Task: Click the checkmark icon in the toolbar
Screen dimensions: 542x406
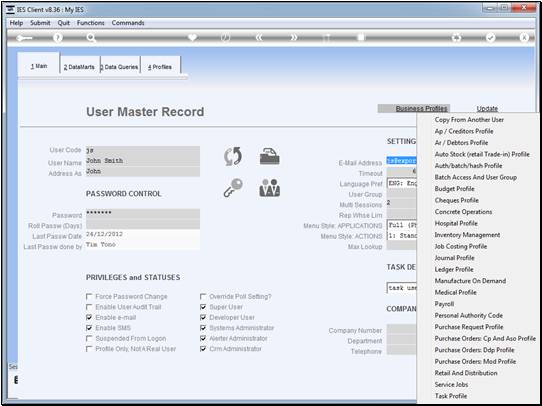Action: [x=490, y=38]
